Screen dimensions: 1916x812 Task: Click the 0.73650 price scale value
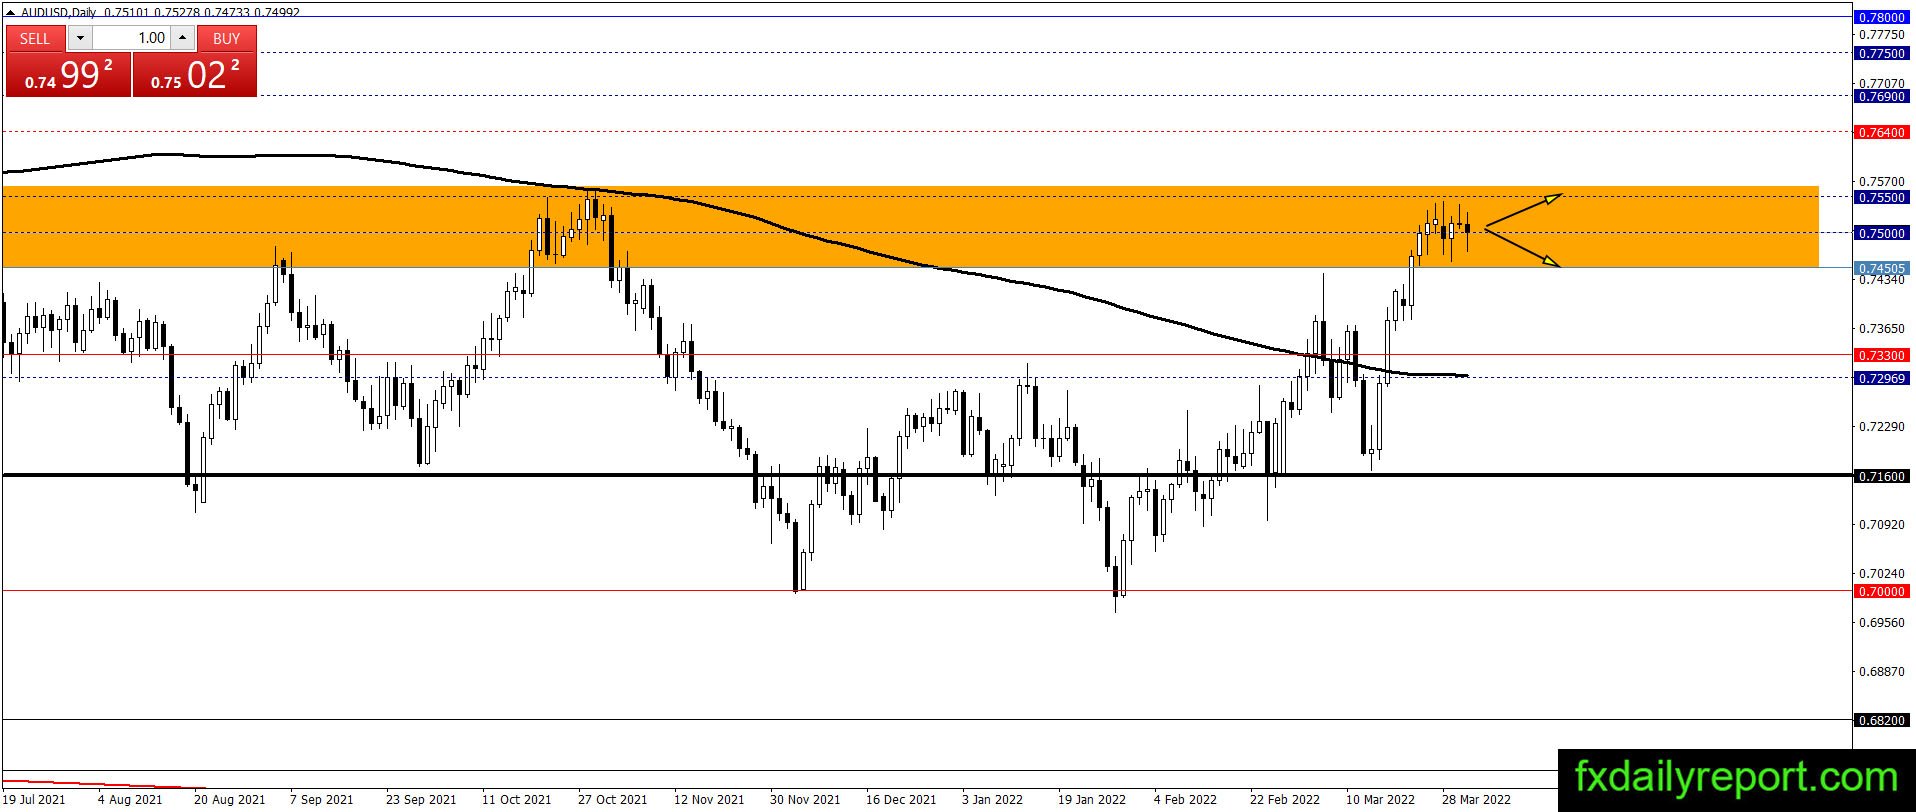click(1881, 328)
